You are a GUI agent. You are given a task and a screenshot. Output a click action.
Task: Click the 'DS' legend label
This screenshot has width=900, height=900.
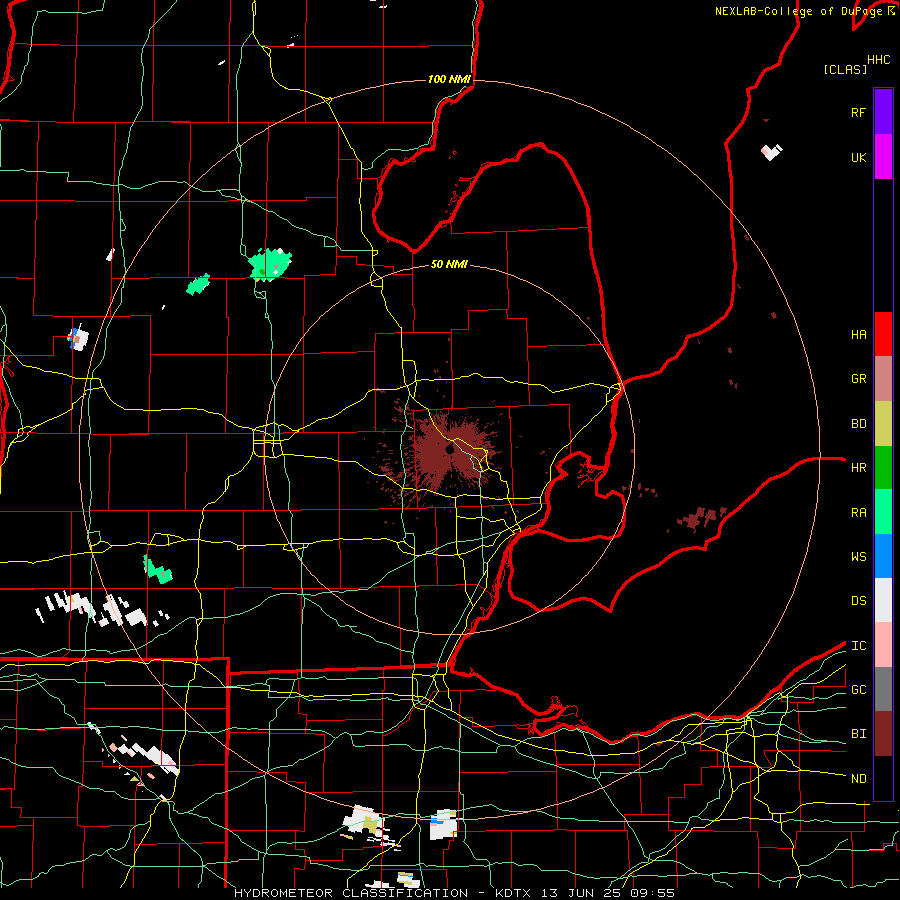pos(859,600)
